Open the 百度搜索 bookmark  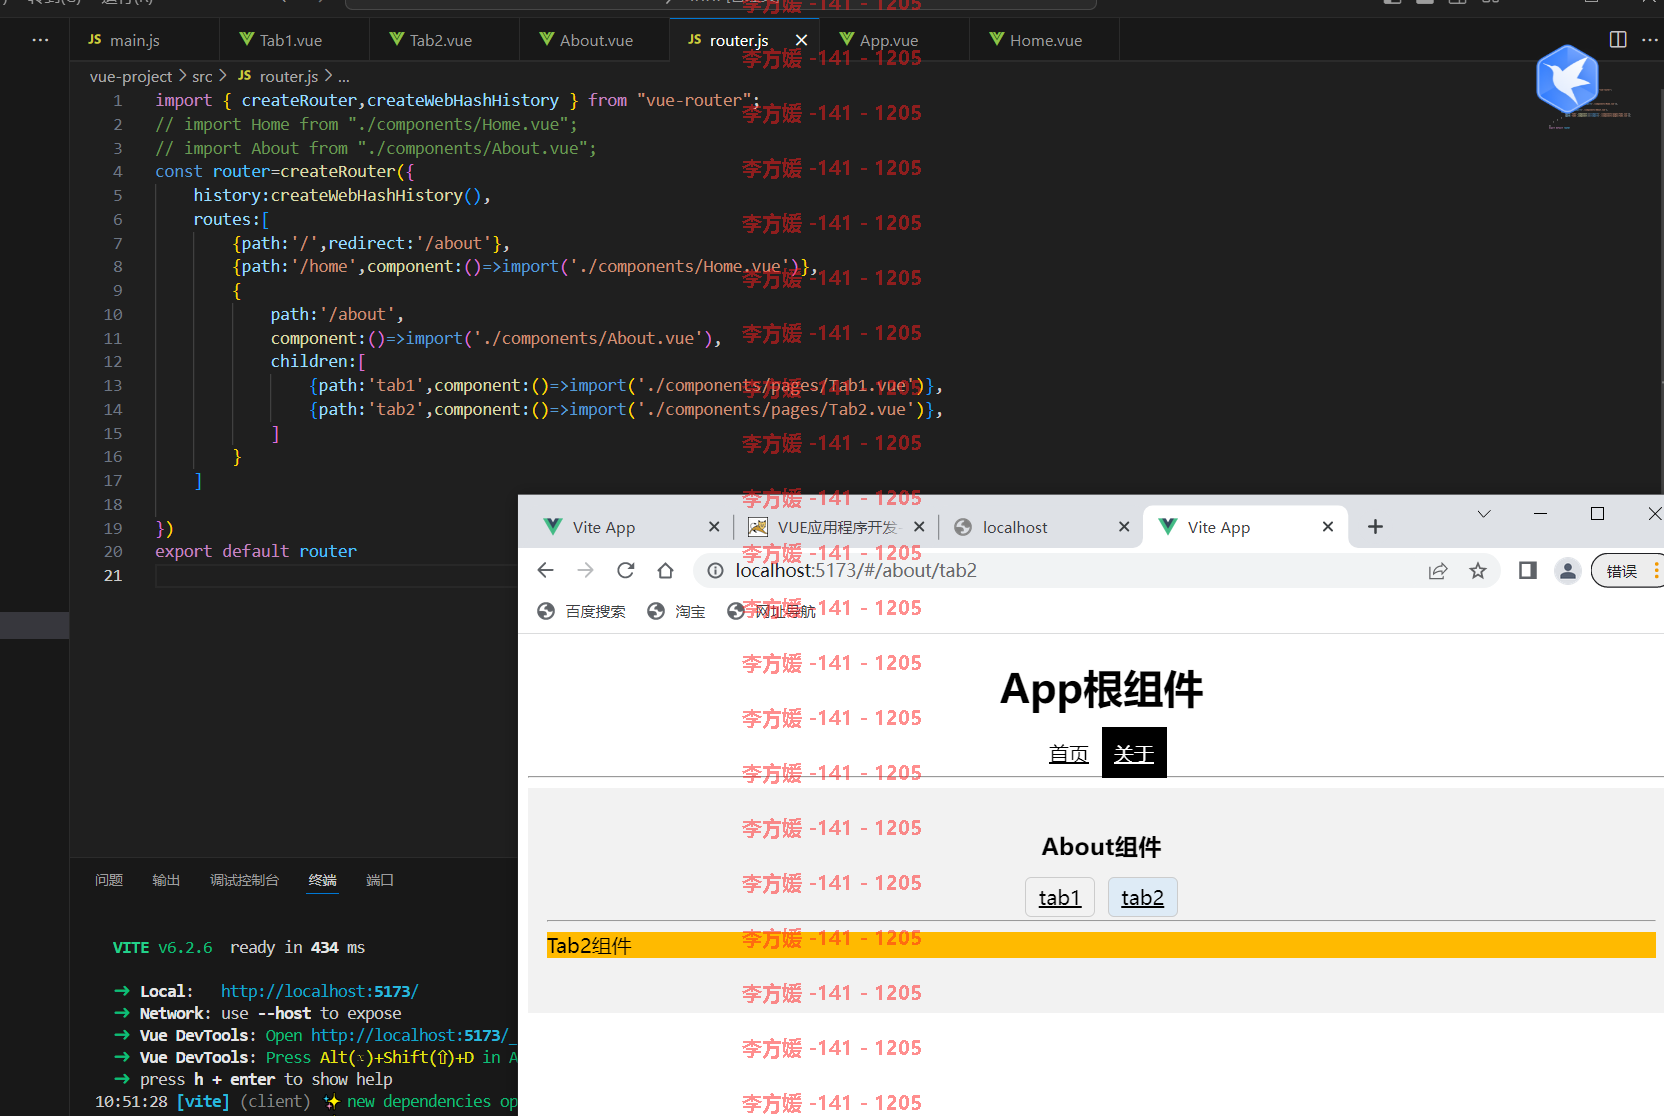[x=582, y=611]
